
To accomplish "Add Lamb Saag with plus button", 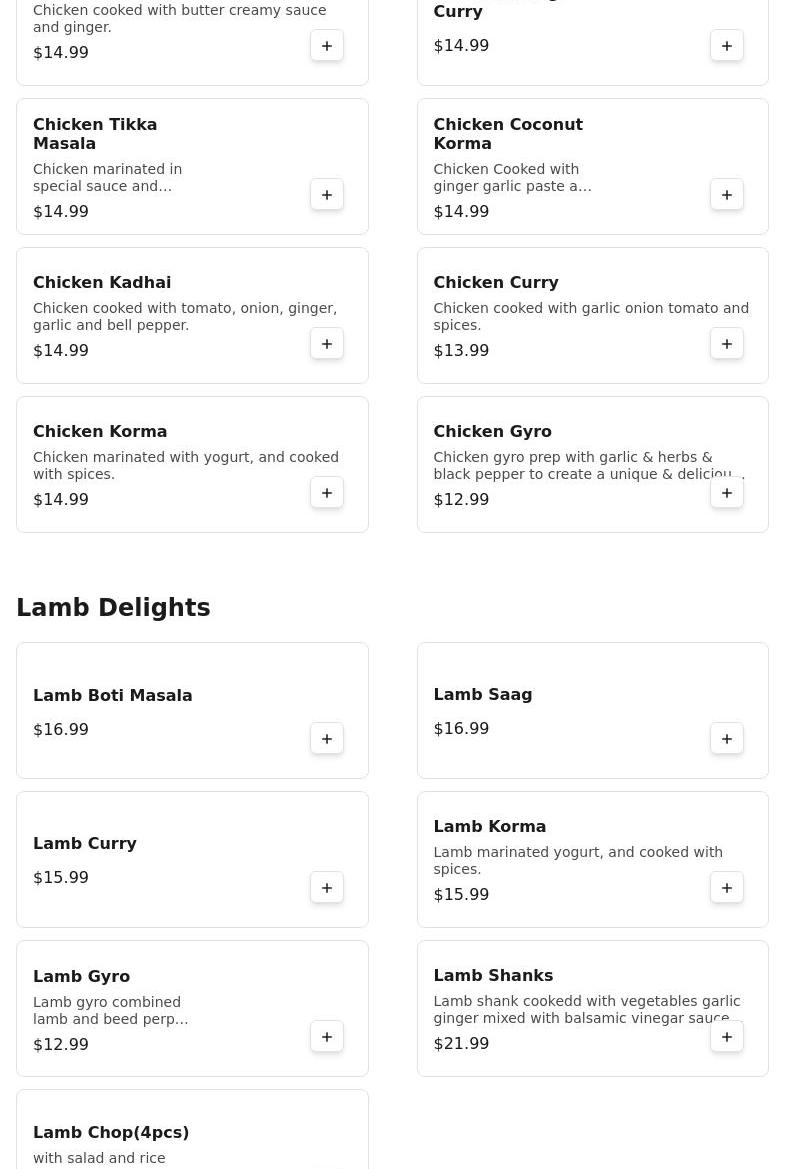I will click(x=727, y=738).
